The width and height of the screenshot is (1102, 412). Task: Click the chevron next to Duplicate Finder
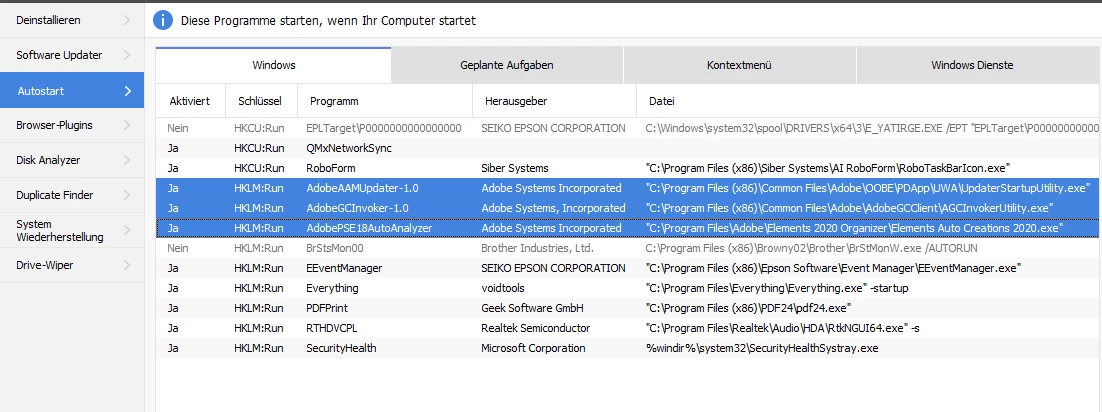pyautogui.click(x=127, y=195)
